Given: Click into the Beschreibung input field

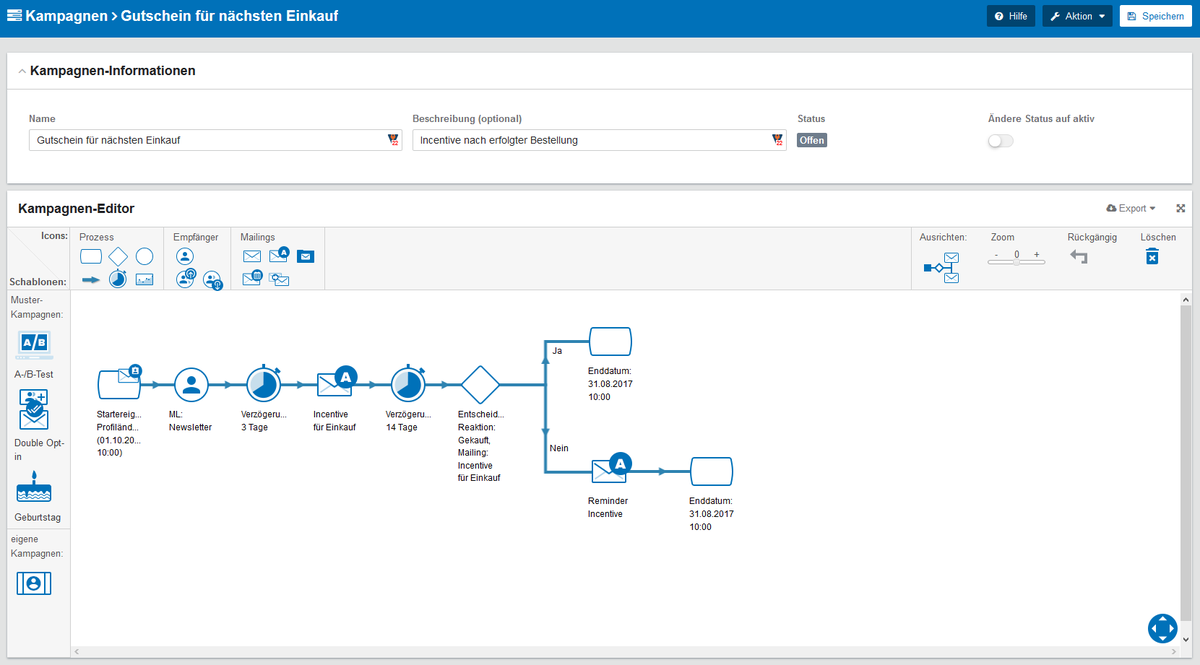Looking at the screenshot, I should (x=599, y=140).
